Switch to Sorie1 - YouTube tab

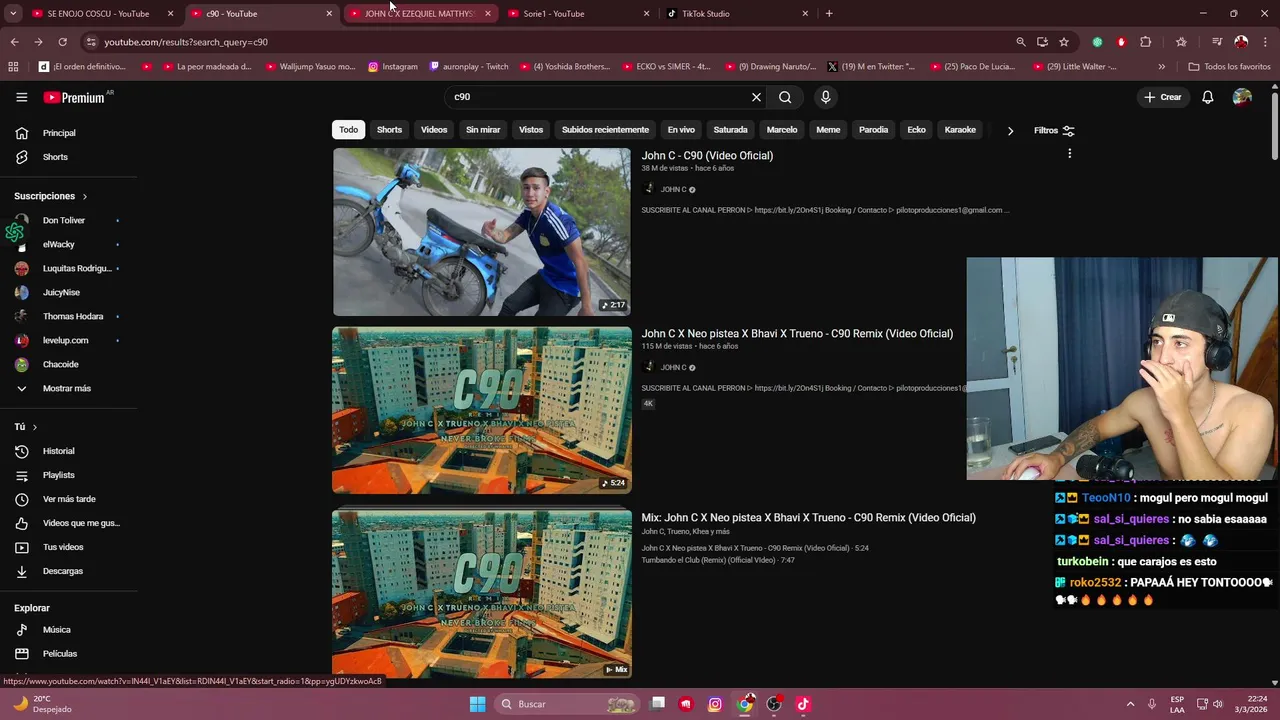(x=580, y=13)
